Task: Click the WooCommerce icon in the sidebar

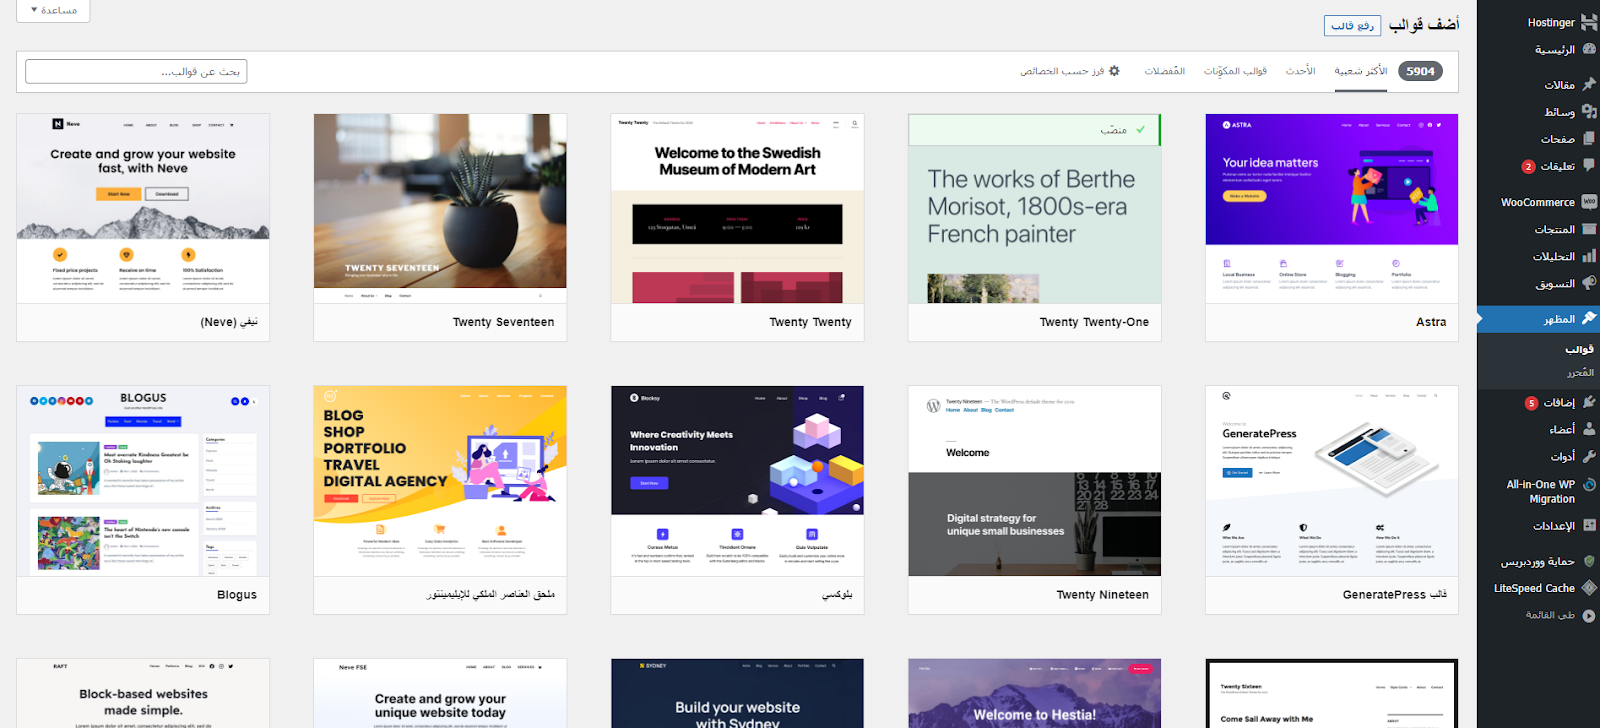Action: coord(1589,202)
